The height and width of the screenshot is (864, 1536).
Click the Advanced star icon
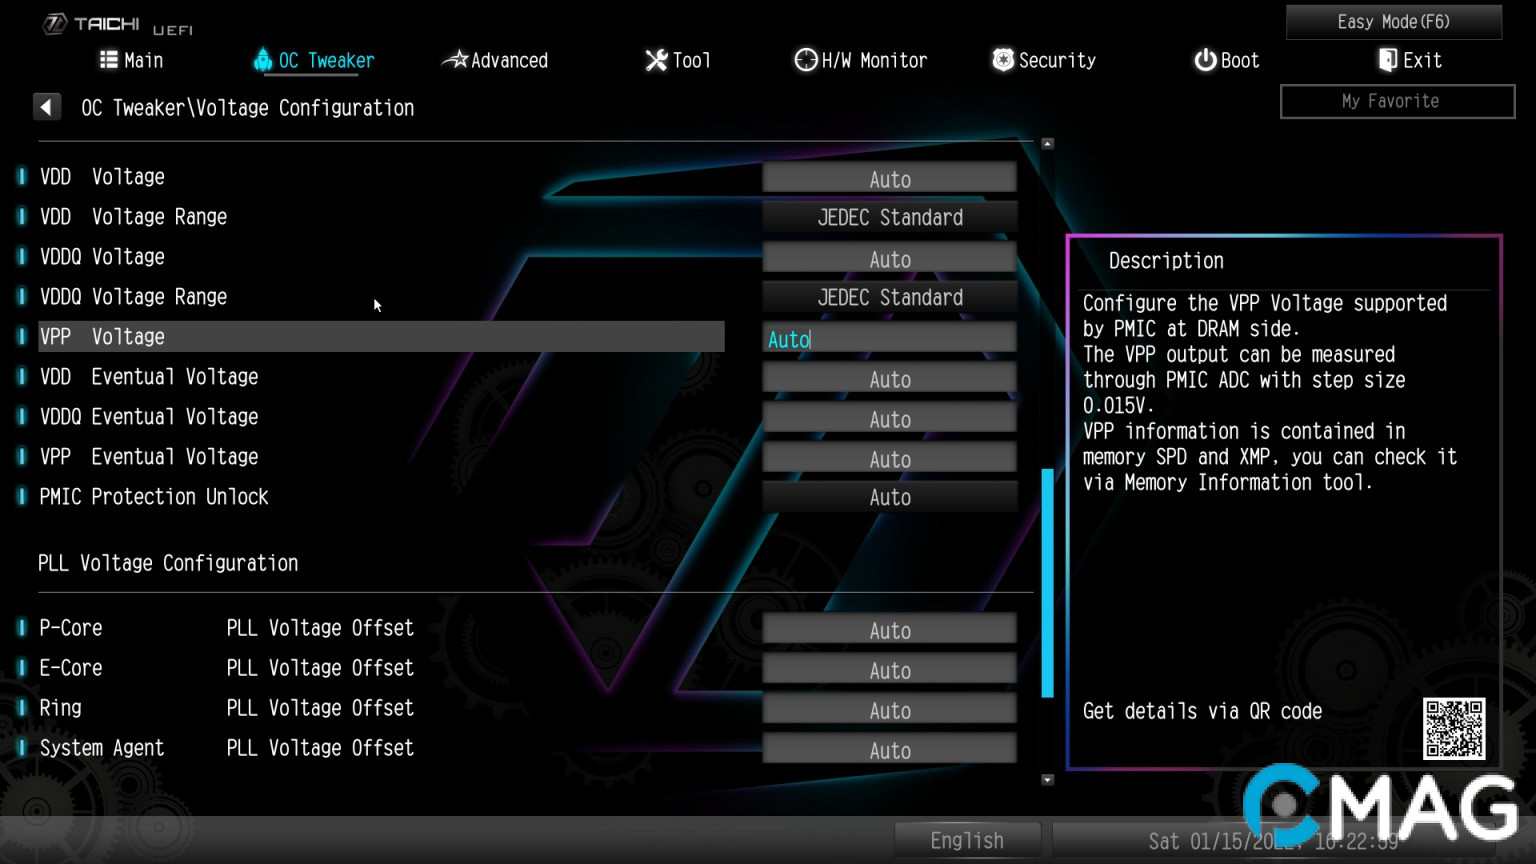(x=455, y=60)
